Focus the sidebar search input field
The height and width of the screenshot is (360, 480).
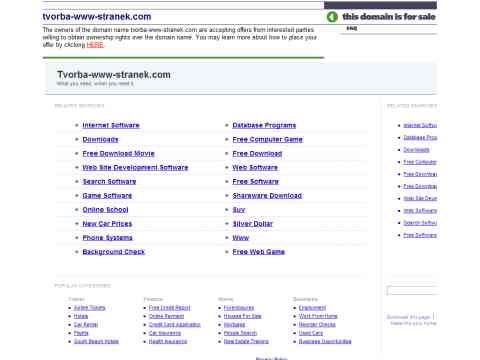(x=413, y=290)
